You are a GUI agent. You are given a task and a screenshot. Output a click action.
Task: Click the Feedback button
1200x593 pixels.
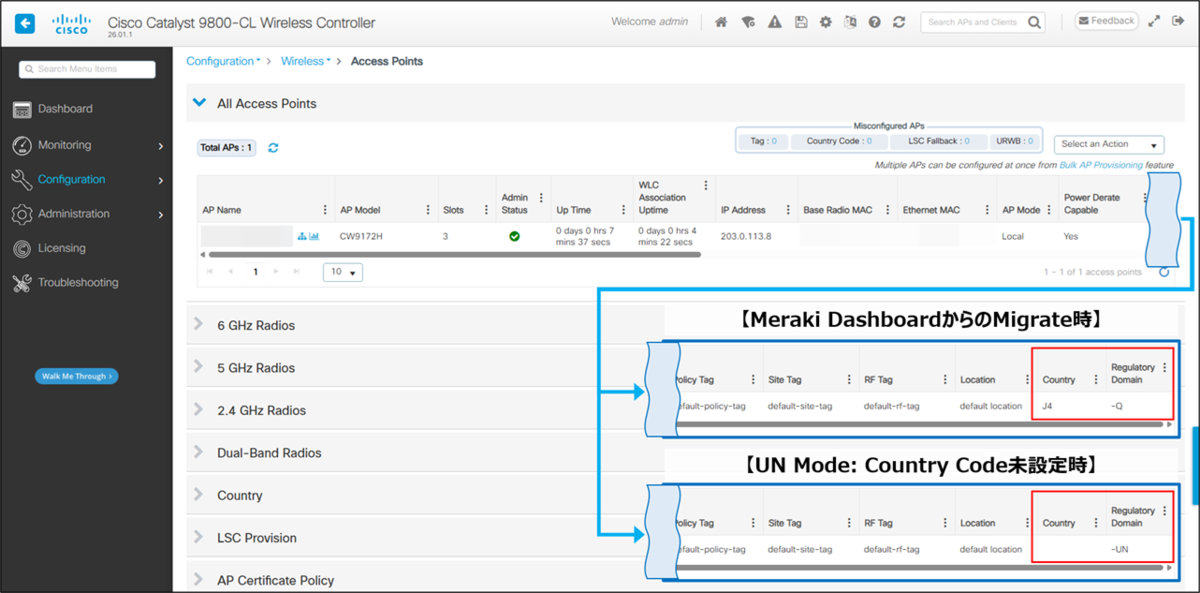tap(1106, 21)
